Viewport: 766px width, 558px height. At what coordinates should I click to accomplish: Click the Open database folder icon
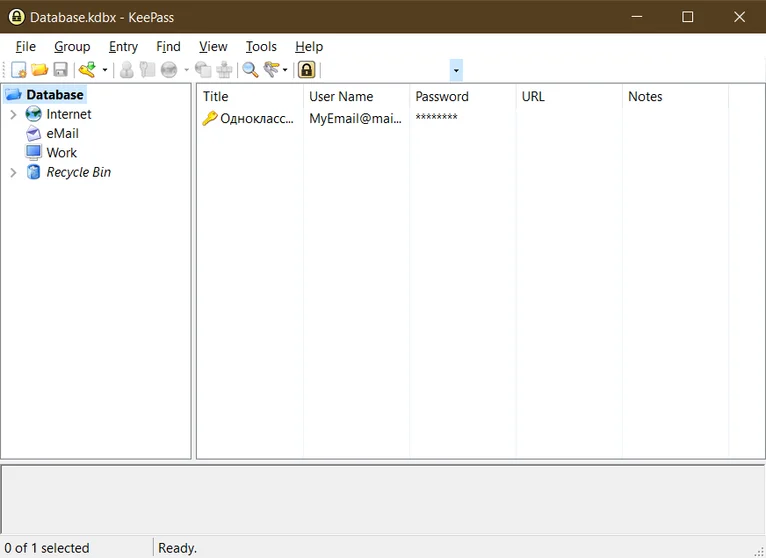coord(40,70)
